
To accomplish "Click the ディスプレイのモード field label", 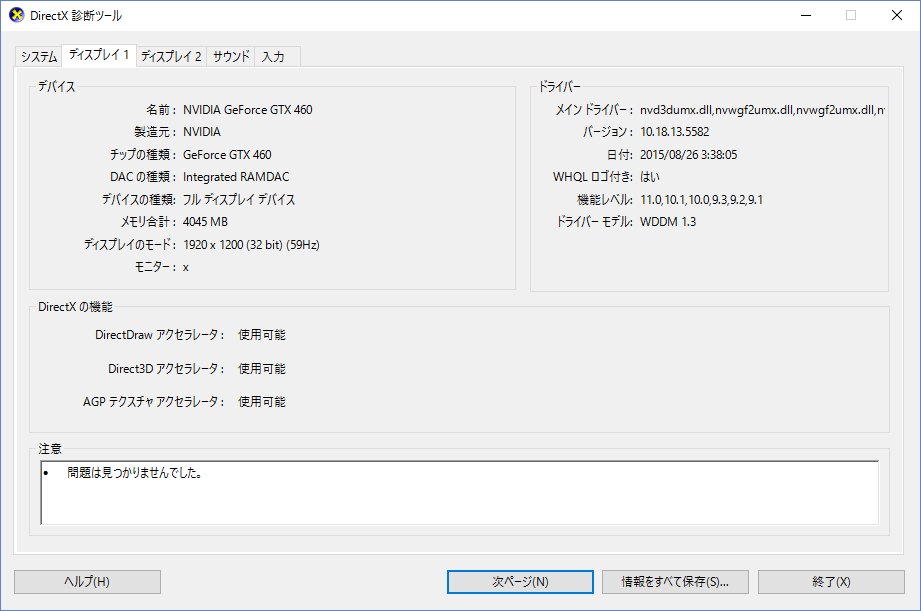I will pyautogui.click(x=130, y=244).
